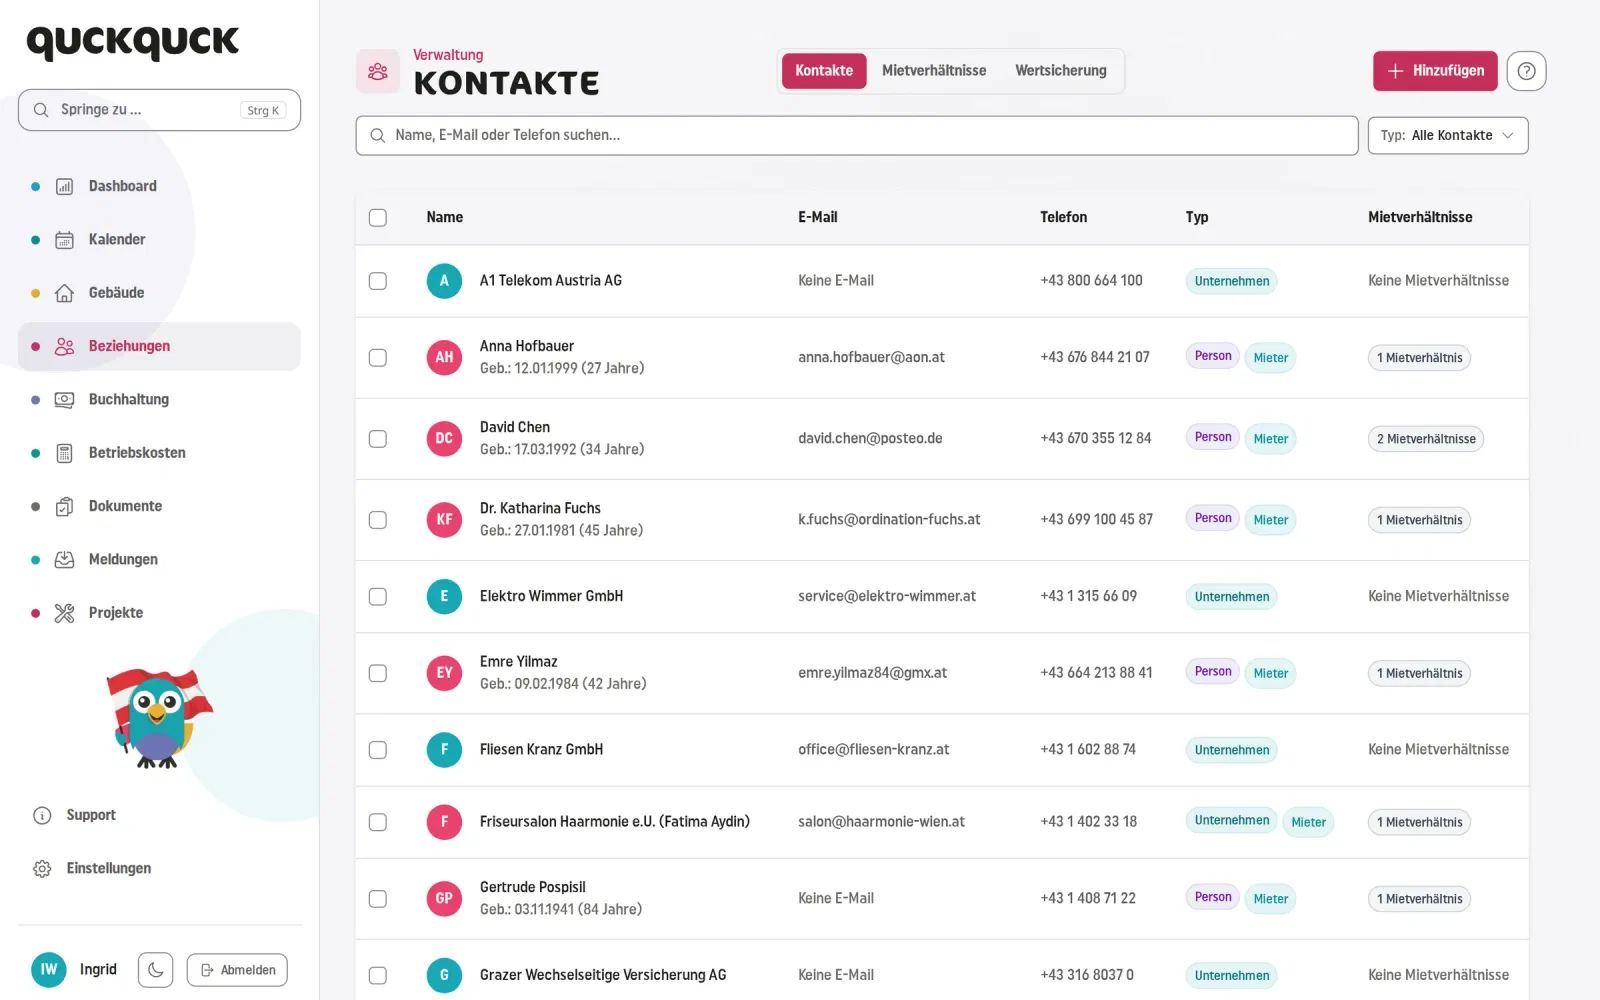1600x1000 pixels.
Task: Click the Abmelden logout button
Action: pyautogui.click(x=237, y=970)
